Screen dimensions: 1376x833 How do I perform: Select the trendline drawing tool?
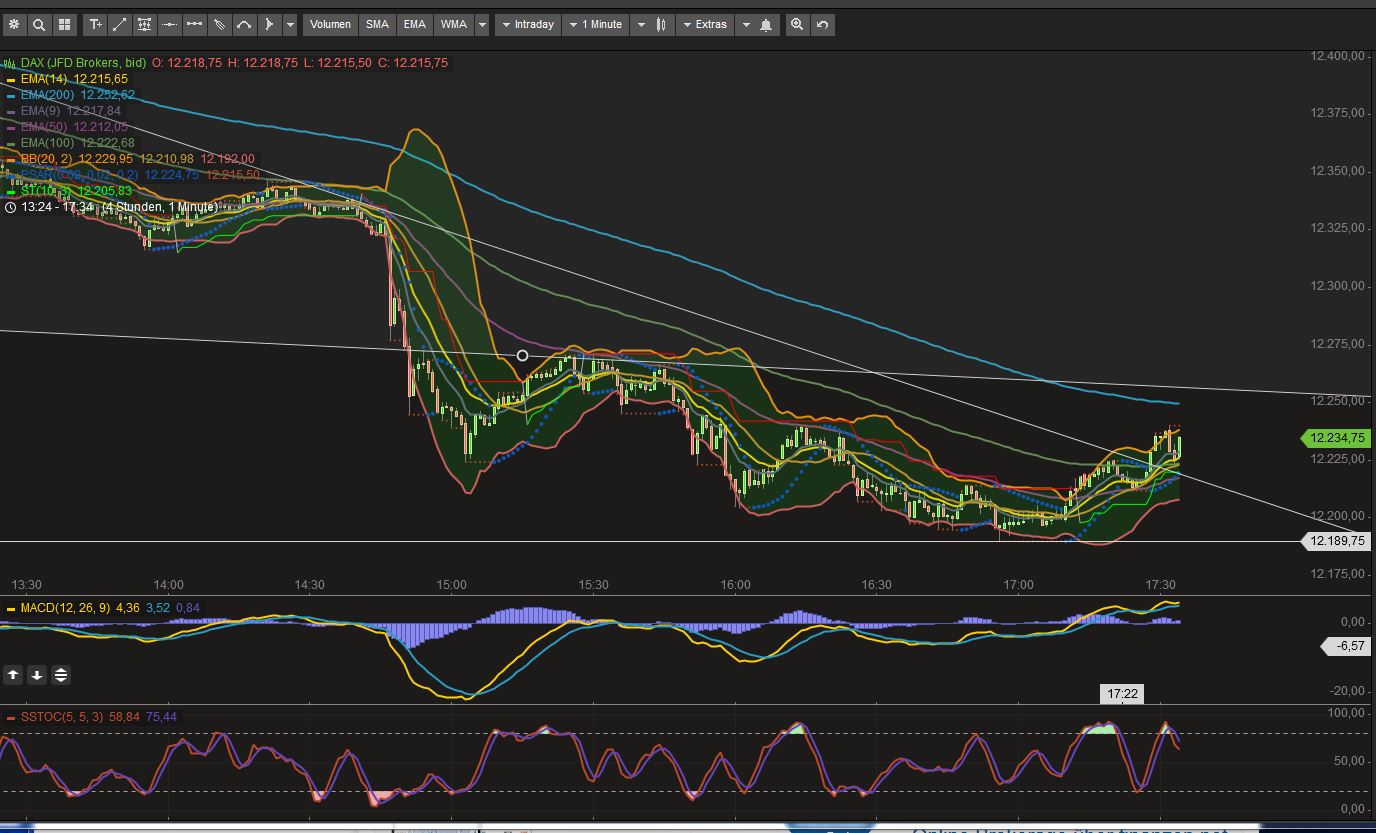click(121, 24)
